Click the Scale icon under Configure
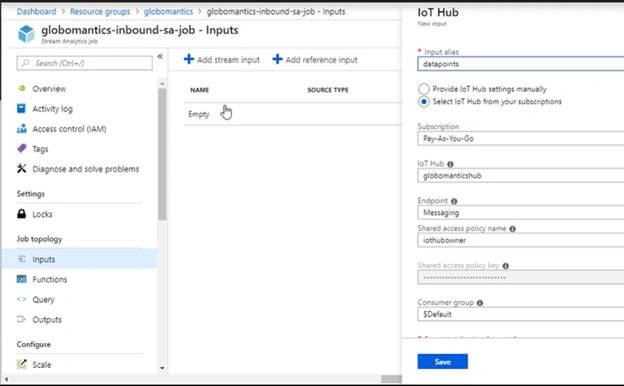The height and width of the screenshot is (386, 624). click(x=21, y=364)
